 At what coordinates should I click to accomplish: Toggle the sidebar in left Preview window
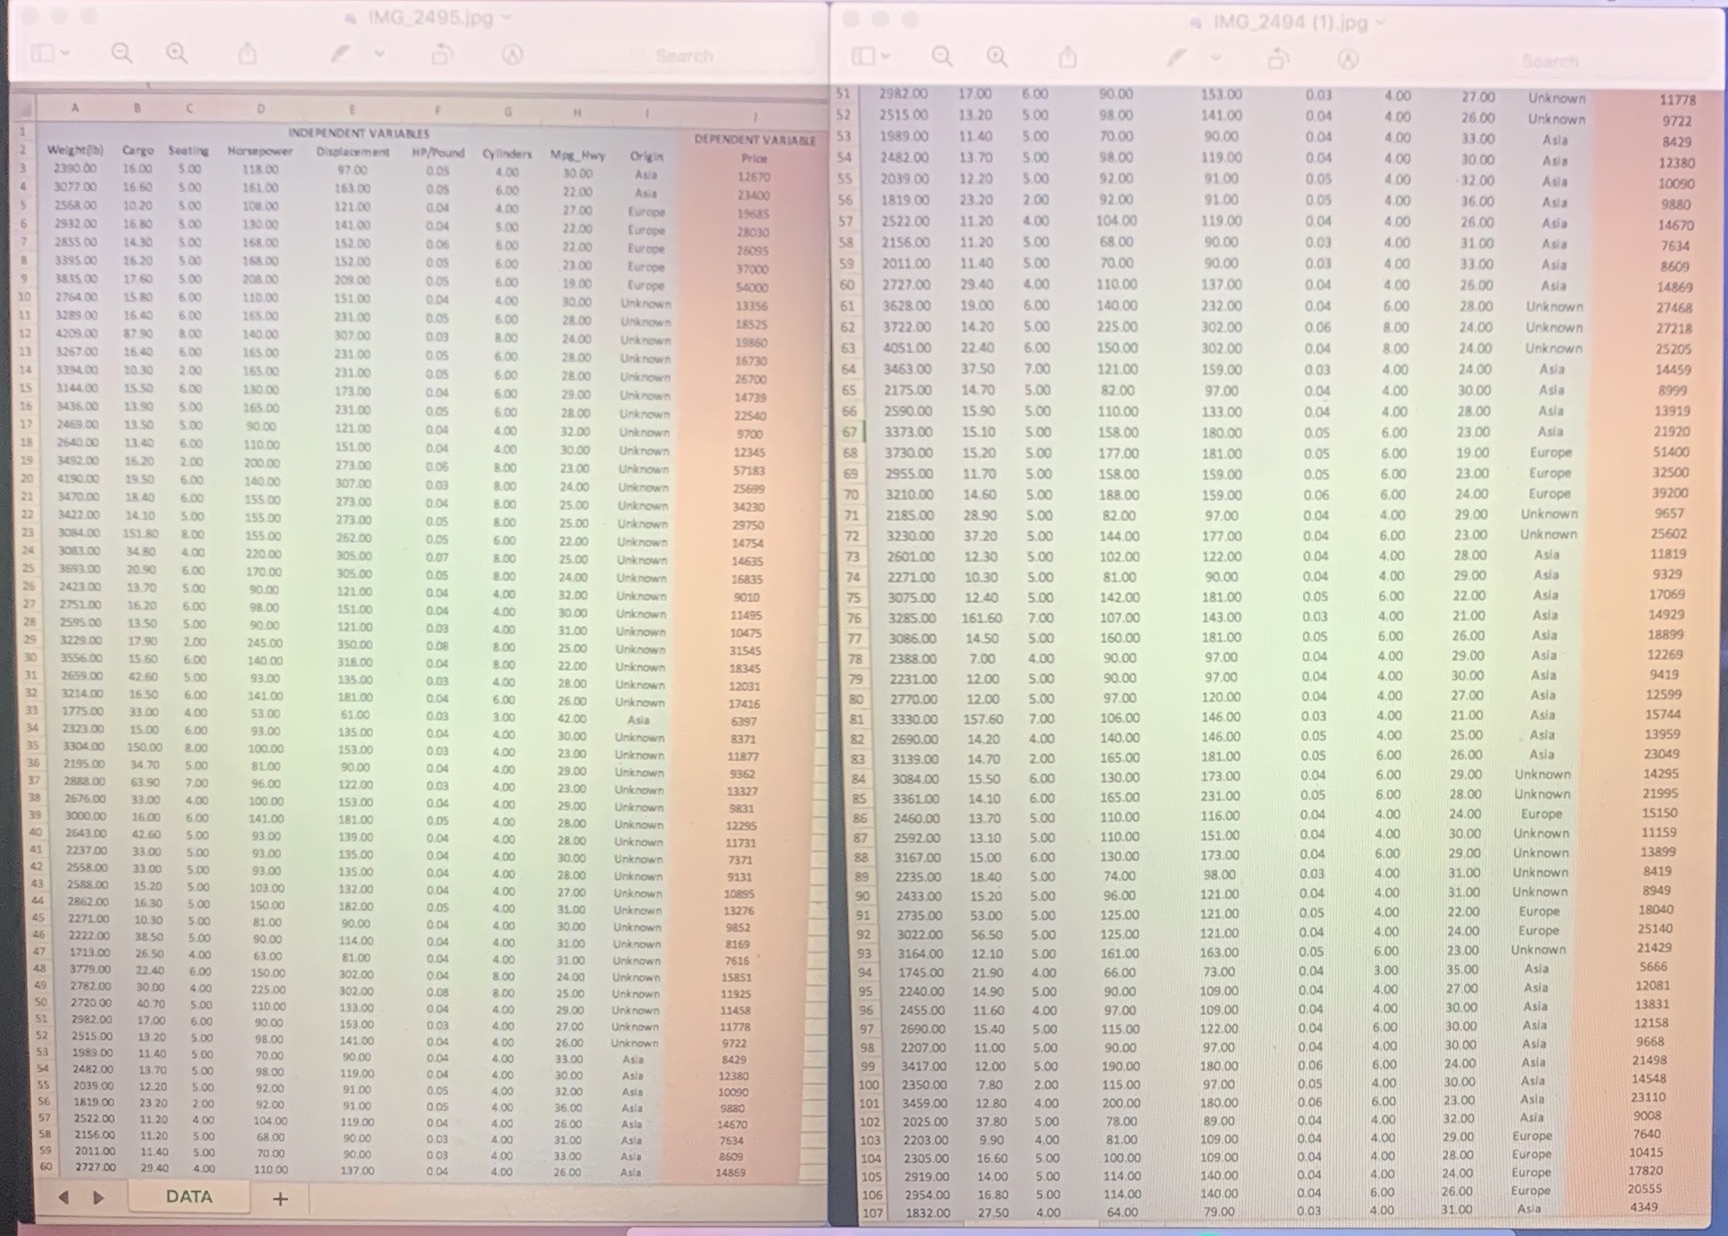[x=40, y=54]
